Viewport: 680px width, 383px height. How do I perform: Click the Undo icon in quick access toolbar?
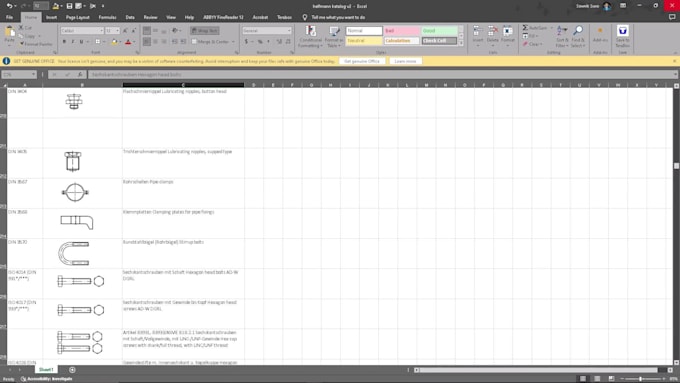(9, 6)
